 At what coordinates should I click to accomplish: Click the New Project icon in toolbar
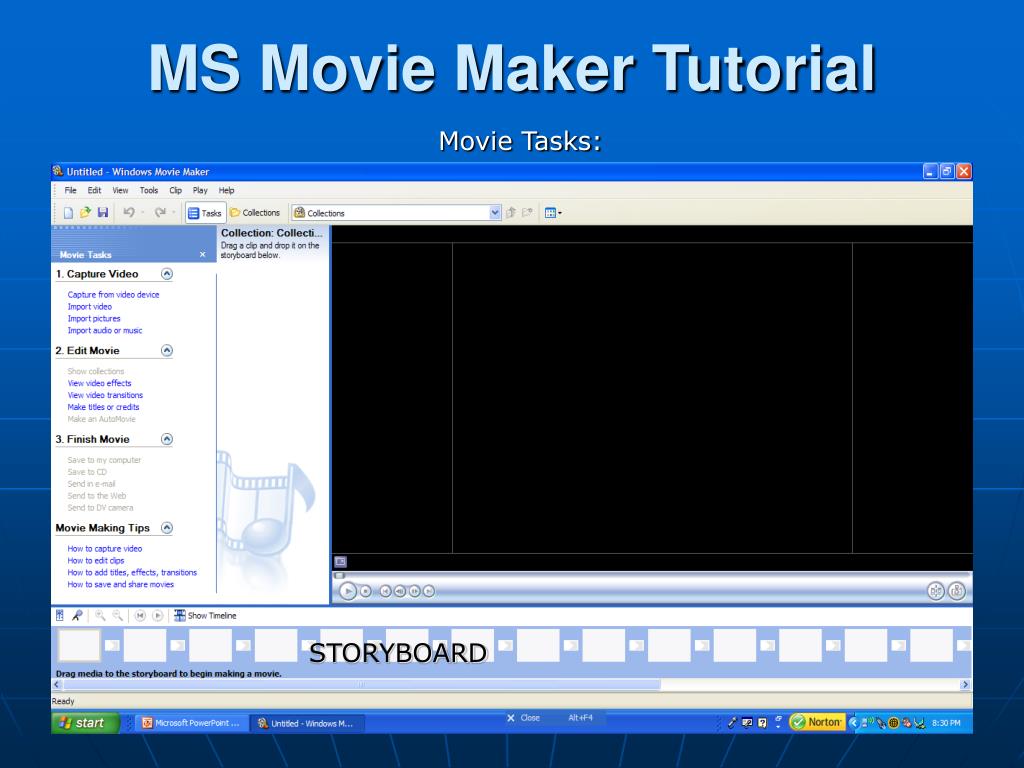click(x=68, y=212)
